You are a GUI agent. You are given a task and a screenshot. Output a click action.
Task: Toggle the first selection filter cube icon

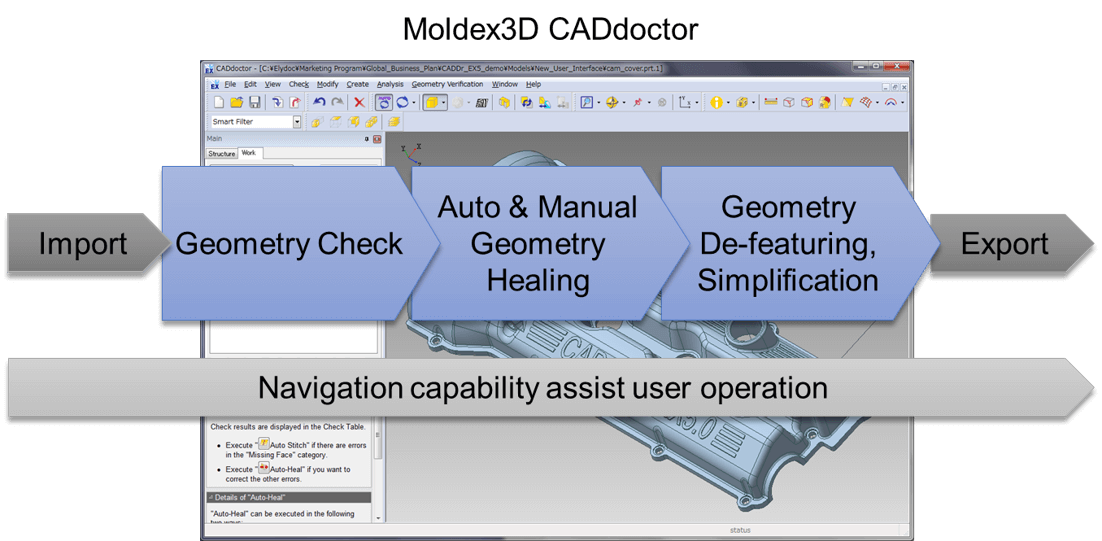(318, 122)
